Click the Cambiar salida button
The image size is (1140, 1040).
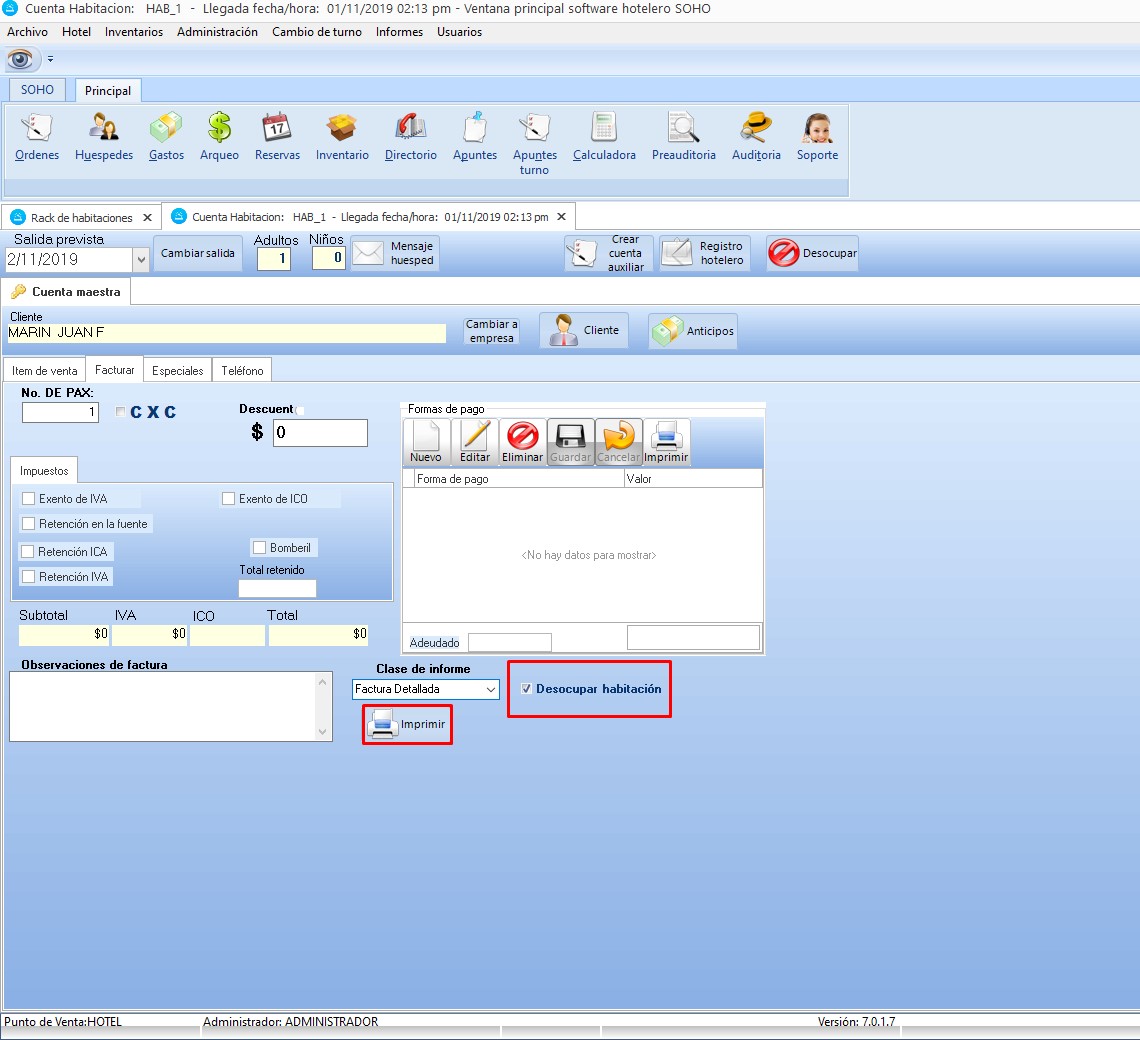198,254
